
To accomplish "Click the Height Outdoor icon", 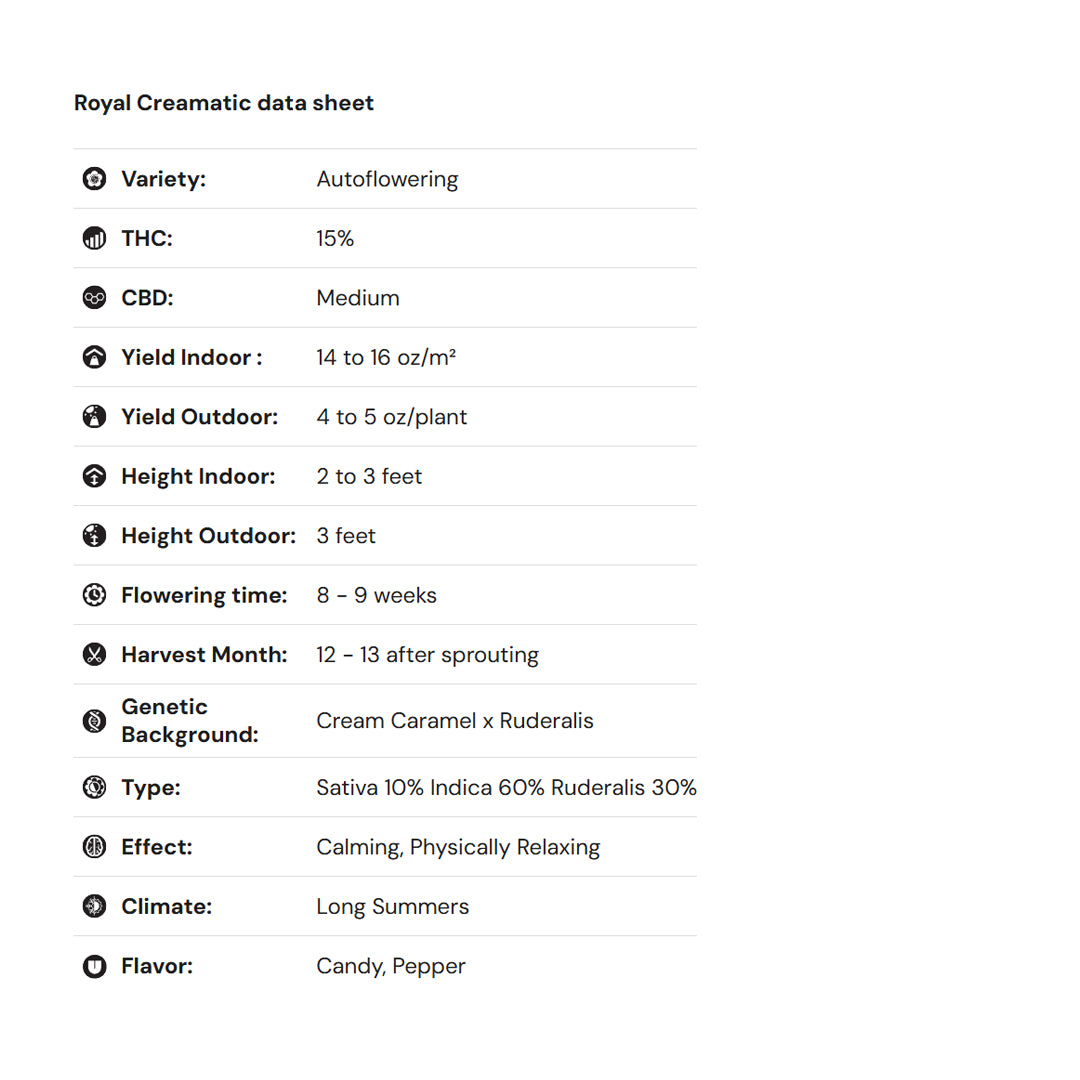I will click(x=94, y=536).
